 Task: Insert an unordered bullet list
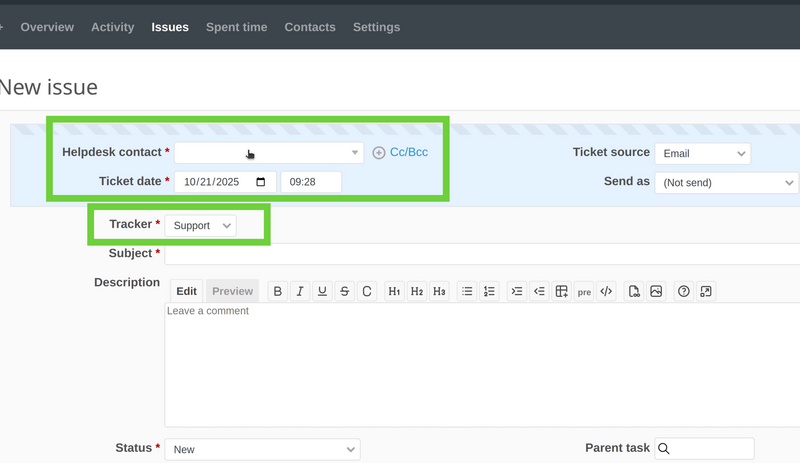point(467,291)
